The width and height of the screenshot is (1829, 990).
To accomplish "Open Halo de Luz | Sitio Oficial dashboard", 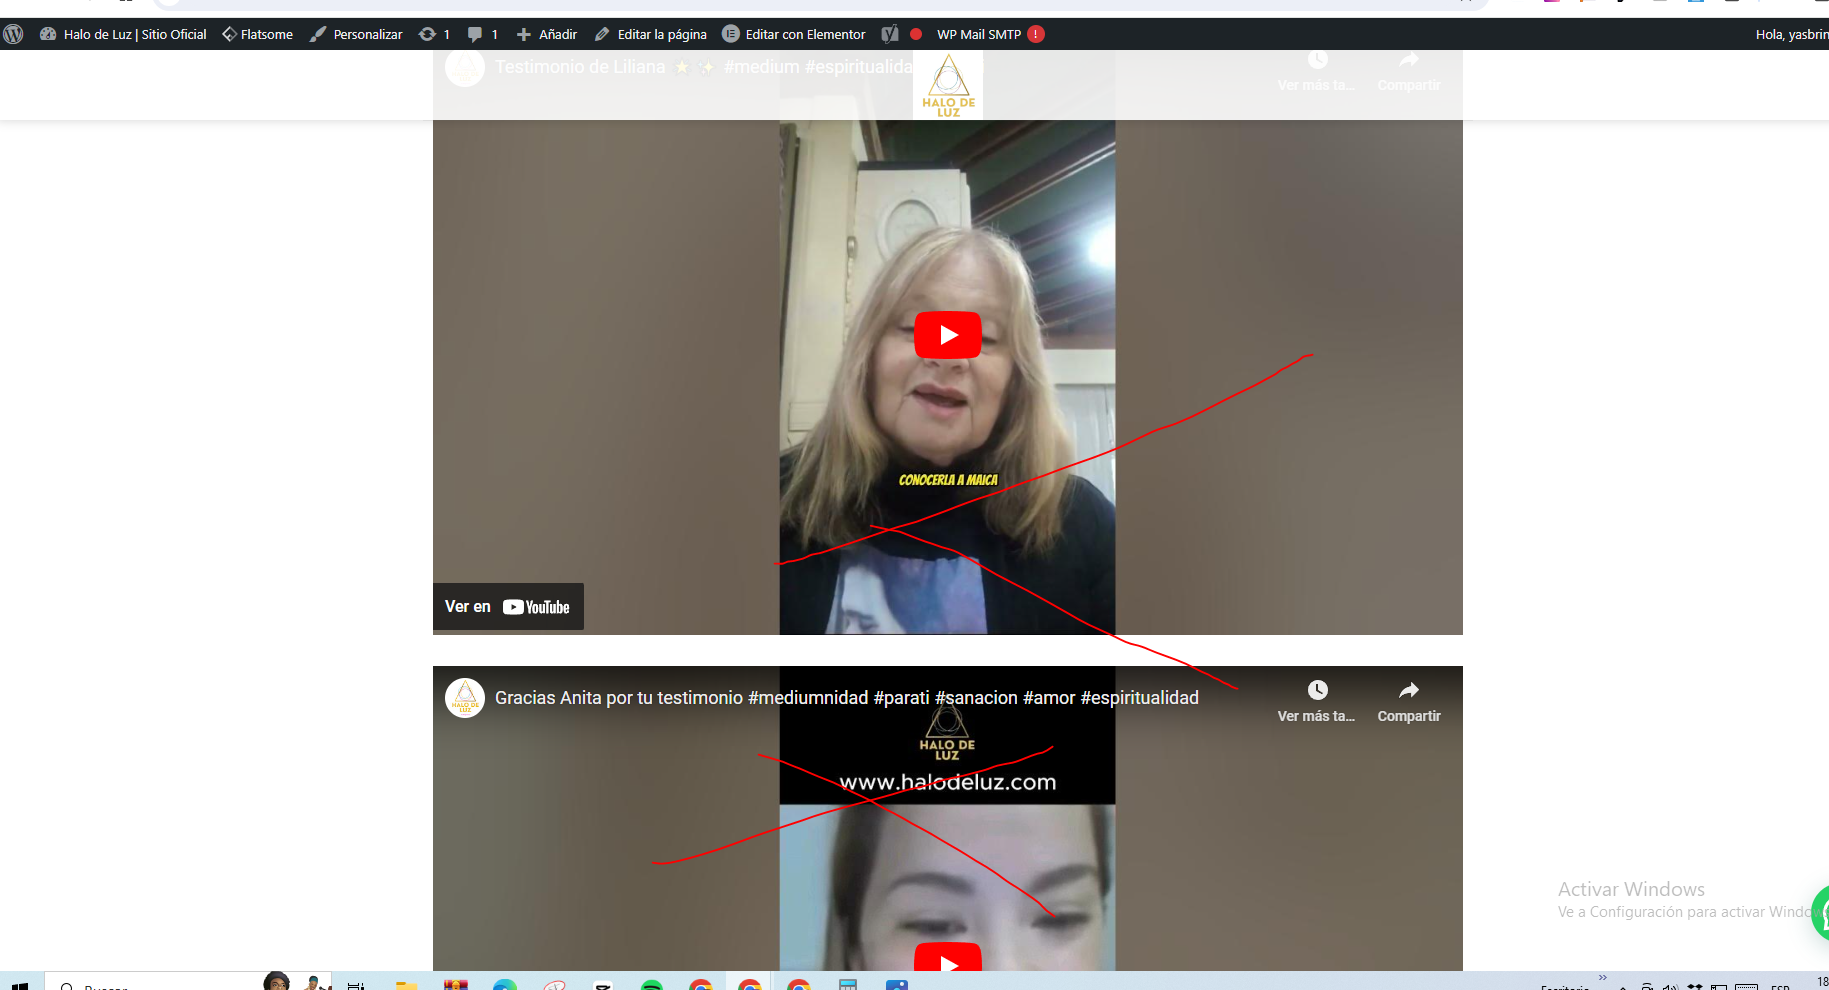I will 123,34.
